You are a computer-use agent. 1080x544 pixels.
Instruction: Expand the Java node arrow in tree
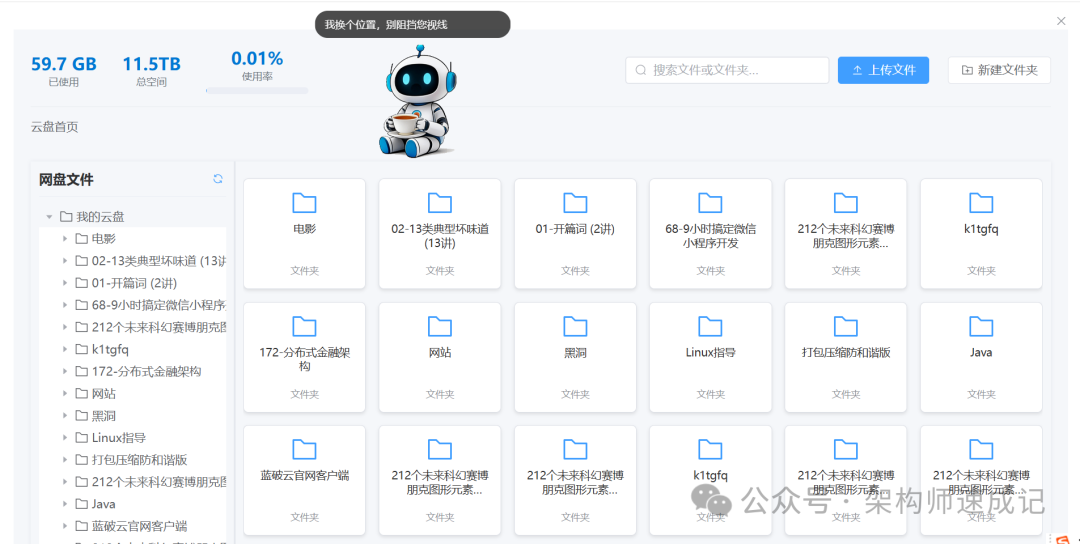65,503
